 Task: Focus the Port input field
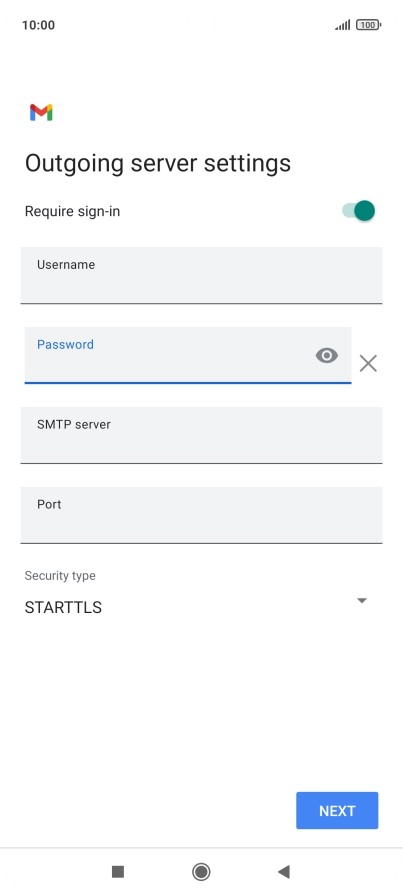201,515
